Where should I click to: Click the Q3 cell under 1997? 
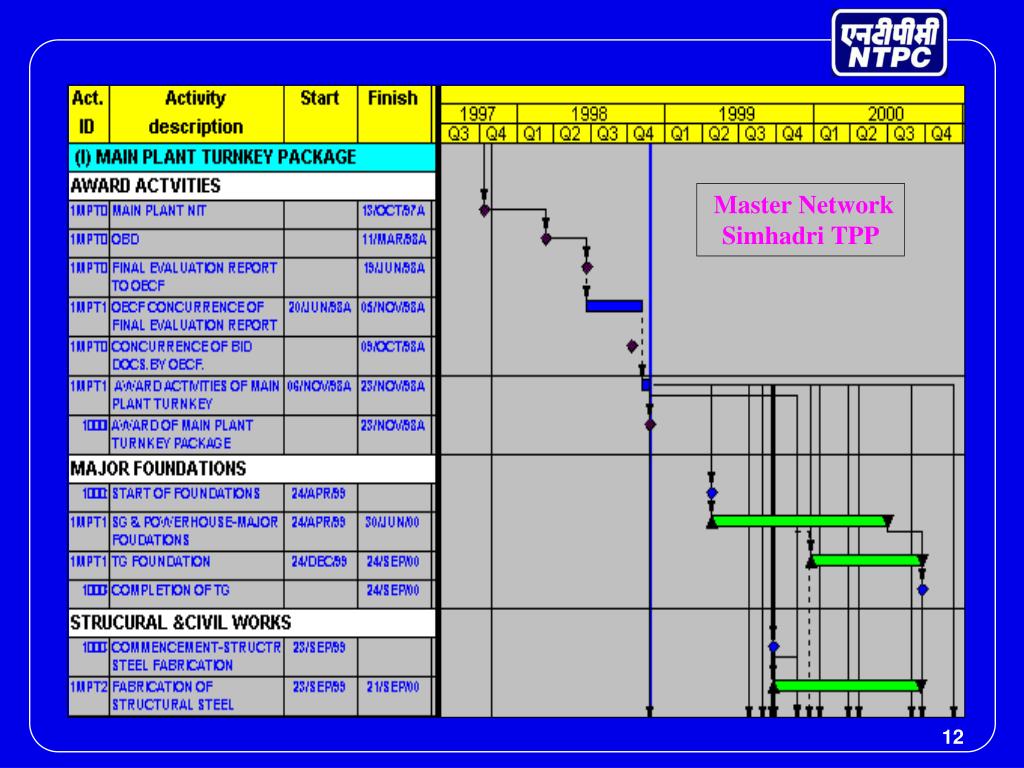click(x=460, y=134)
